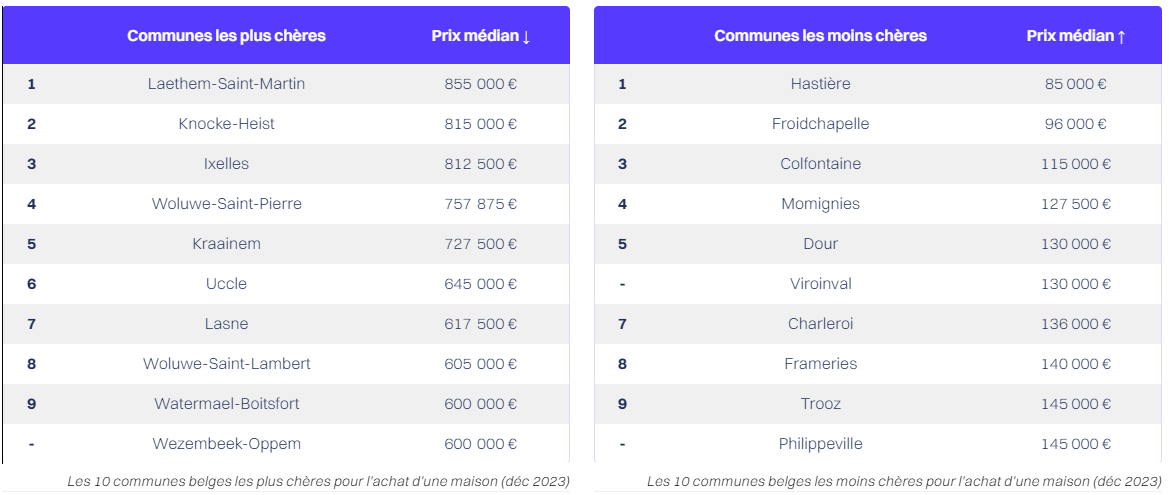Sort by ascending Prix médian arrow

tap(1121, 37)
